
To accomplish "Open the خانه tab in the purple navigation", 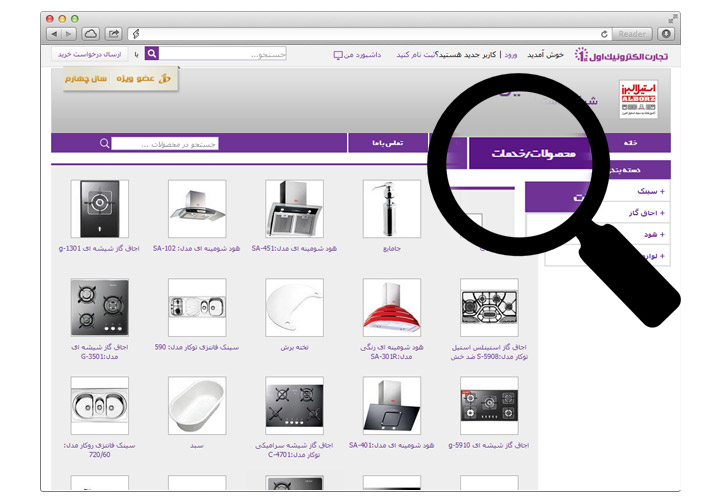I will 630,143.
